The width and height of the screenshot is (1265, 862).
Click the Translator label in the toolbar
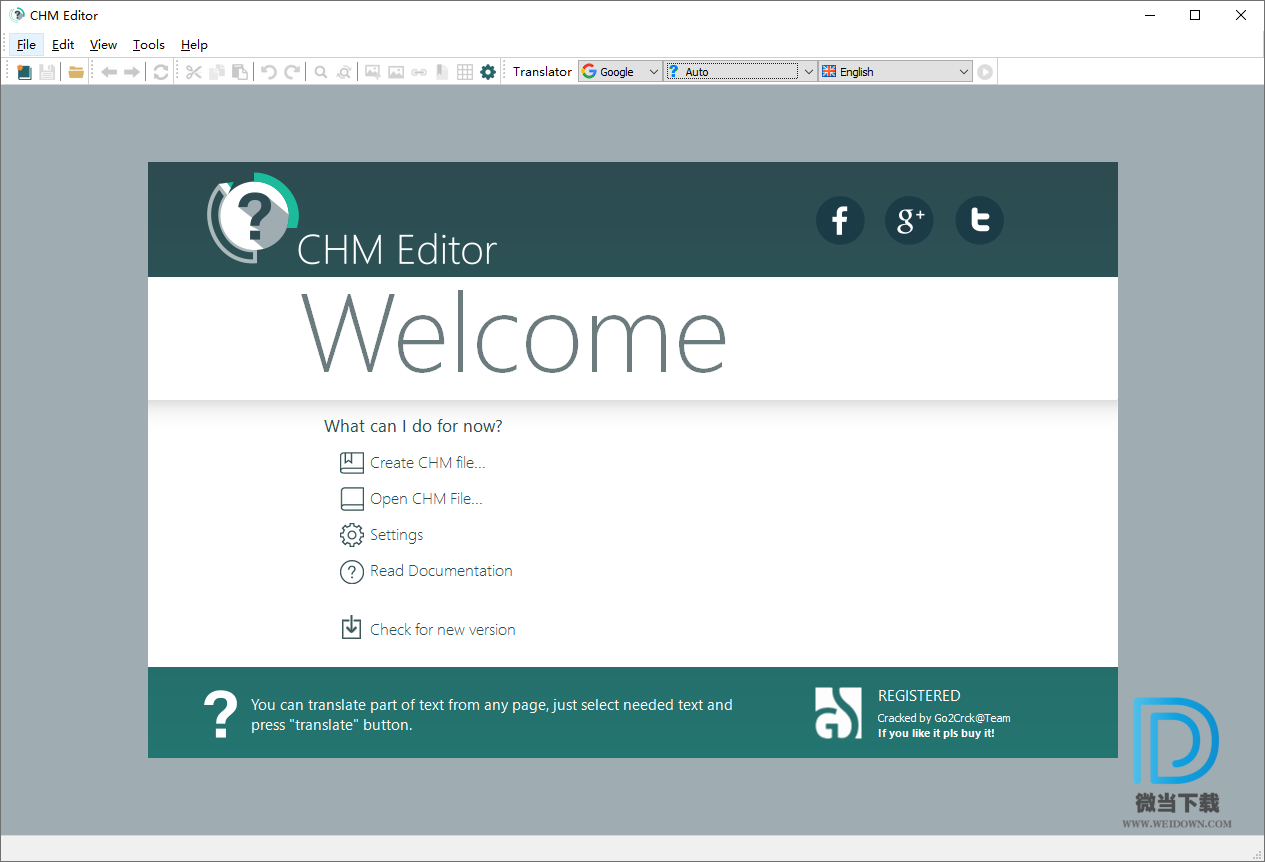[543, 72]
